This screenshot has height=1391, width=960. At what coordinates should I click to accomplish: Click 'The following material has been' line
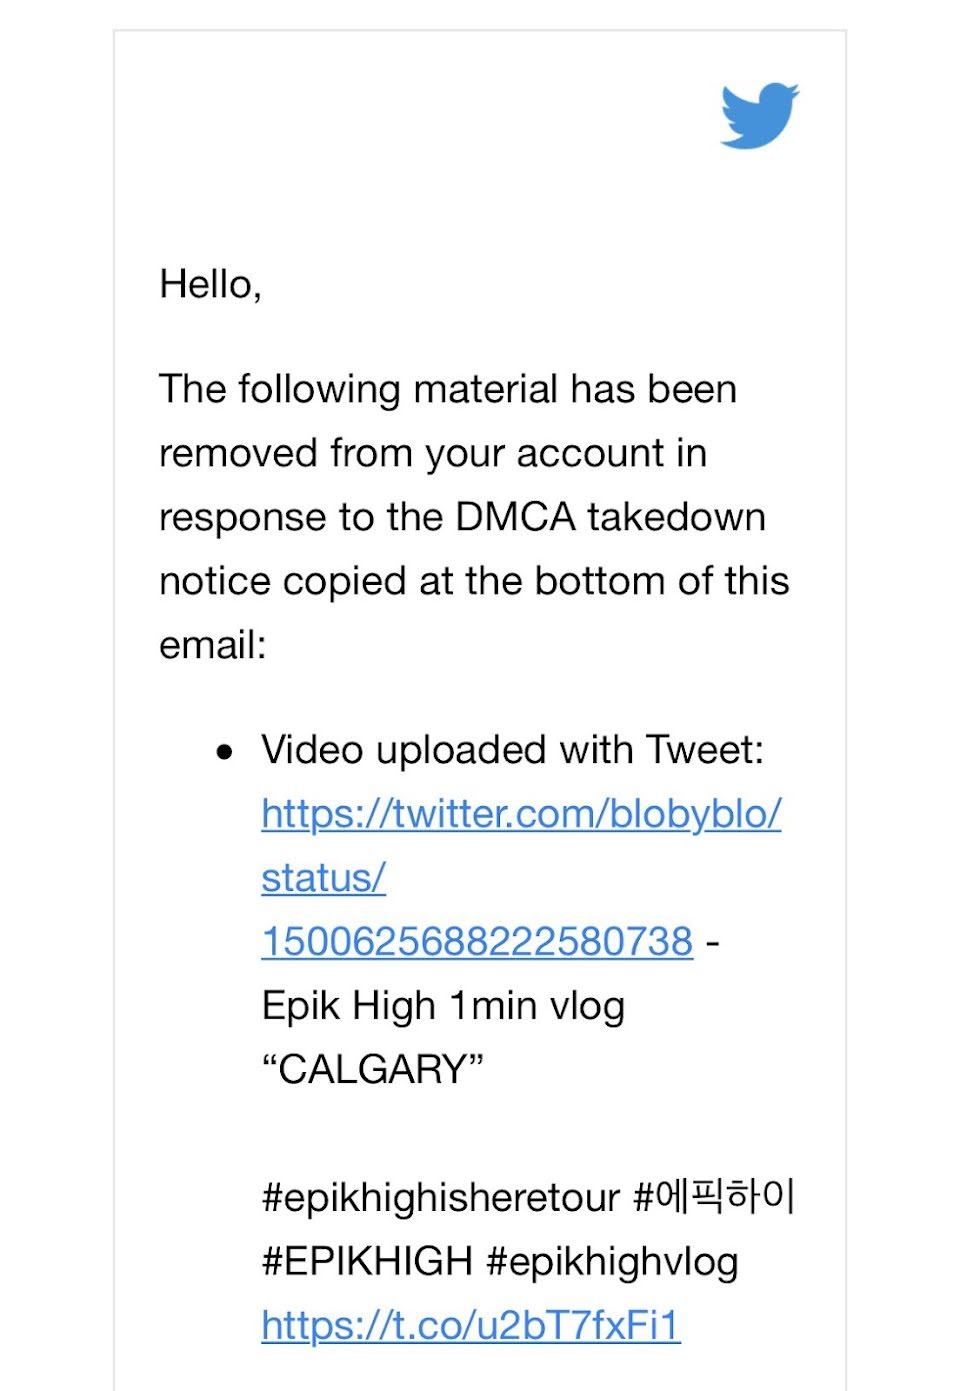point(448,389)
